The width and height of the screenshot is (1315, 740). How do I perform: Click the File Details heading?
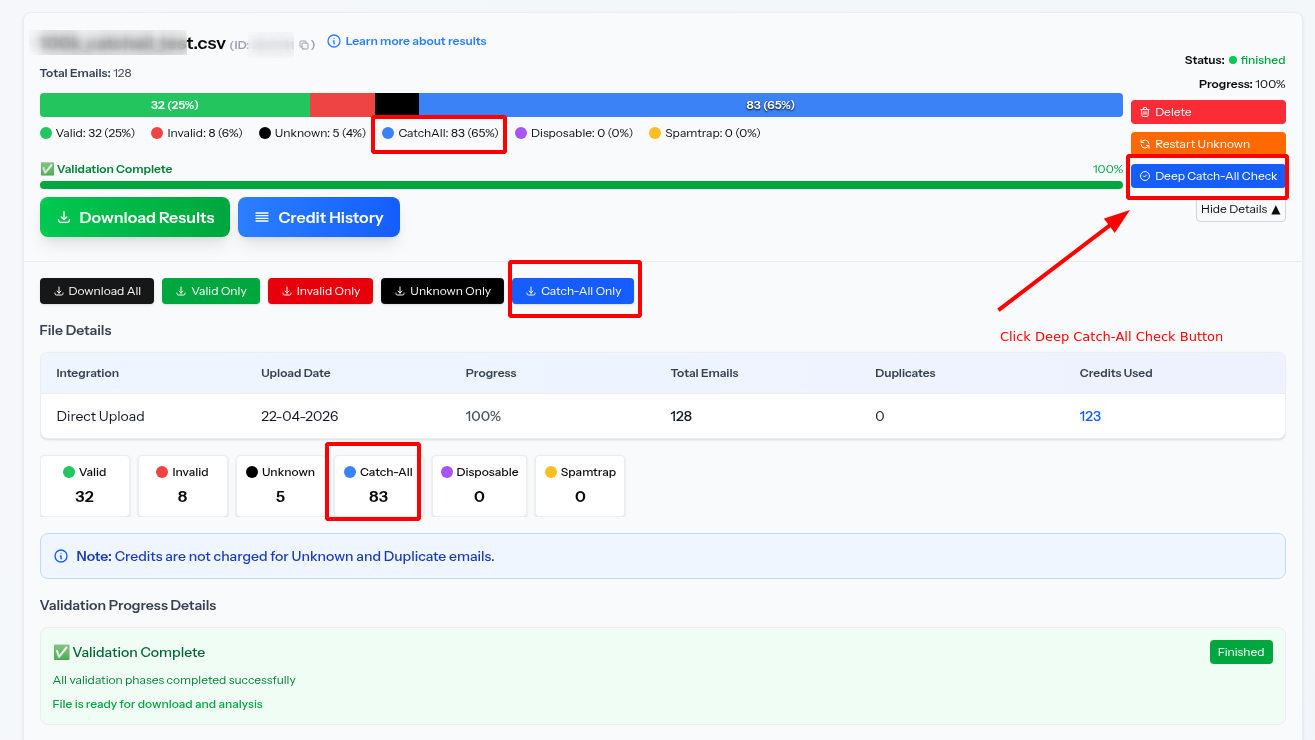76,330
